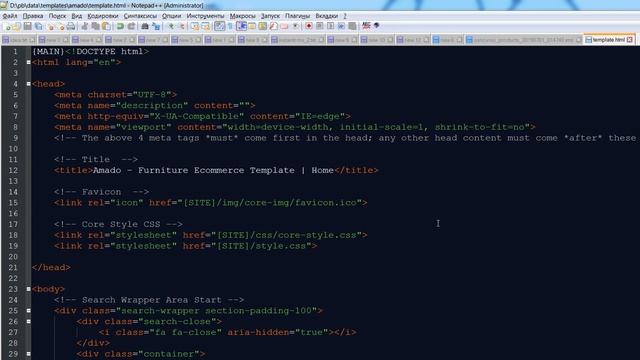Undo the last edit via the green arrow

pyautogui.click(x=120, y=27)
